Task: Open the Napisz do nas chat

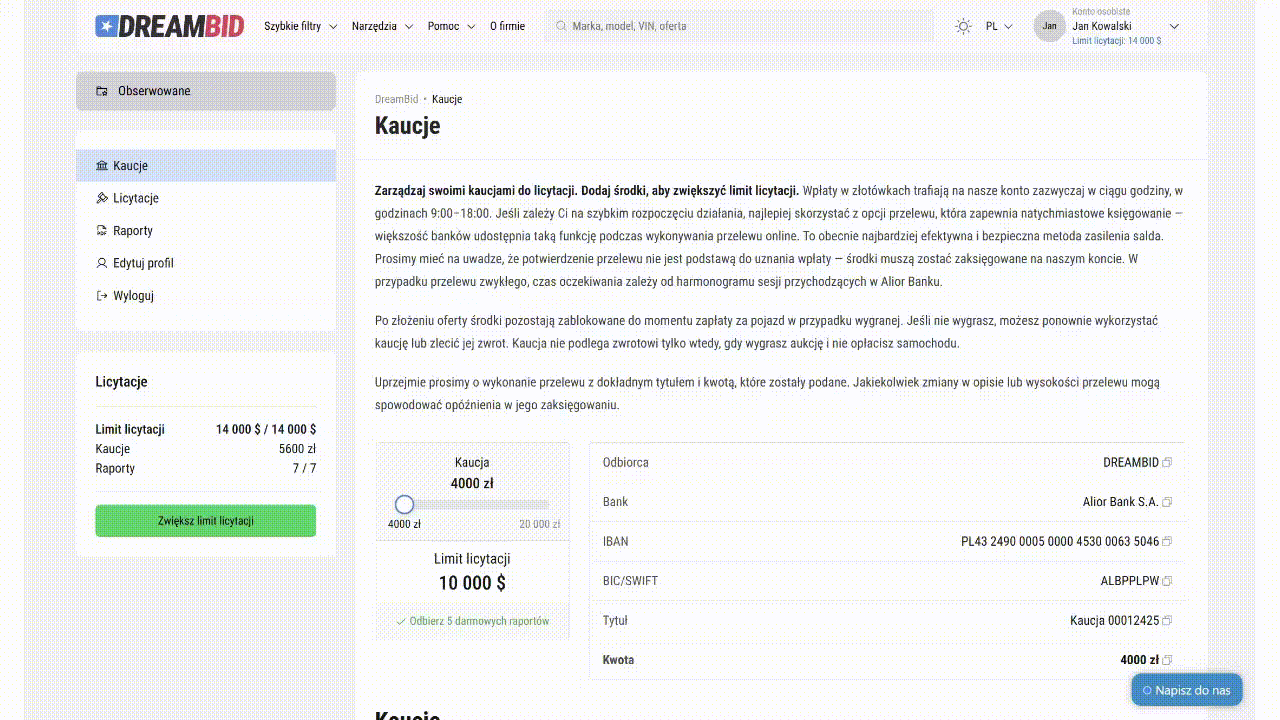Action: [1187, 690]
